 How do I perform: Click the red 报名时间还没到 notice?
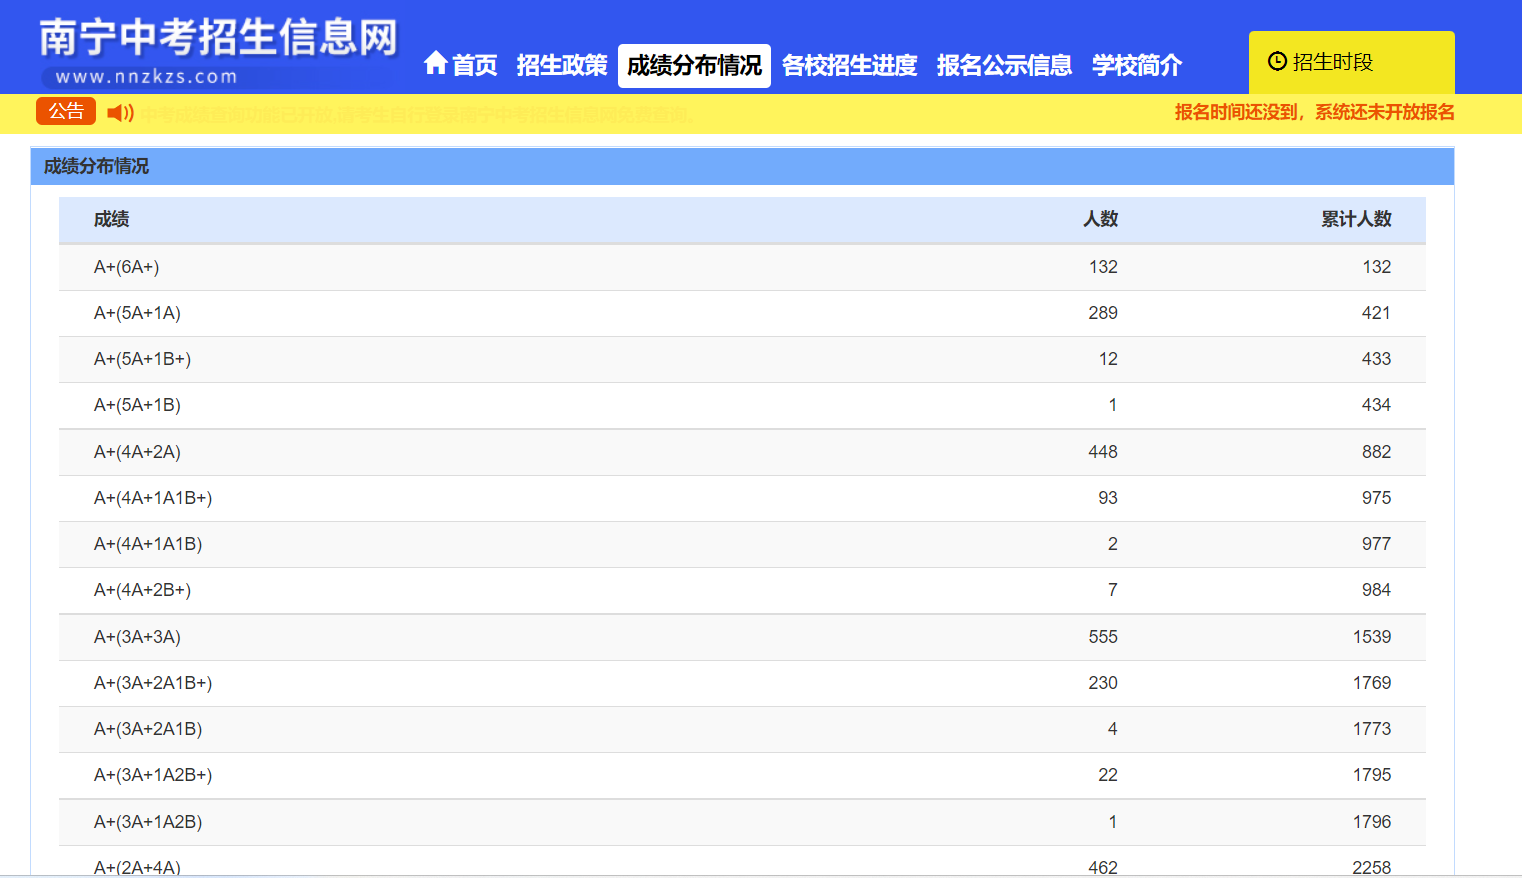(x=1314, y=112)
